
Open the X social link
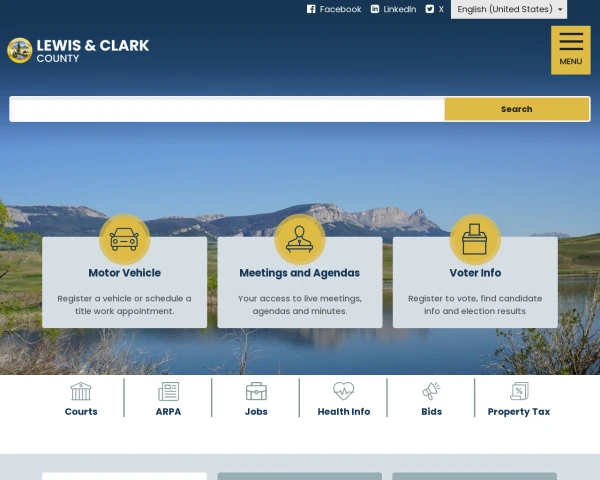pyautogui.click(x=435, y=9)
